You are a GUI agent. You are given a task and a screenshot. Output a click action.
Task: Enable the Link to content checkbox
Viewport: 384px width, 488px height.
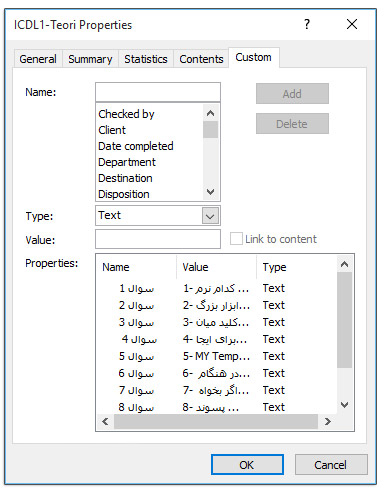236,239
